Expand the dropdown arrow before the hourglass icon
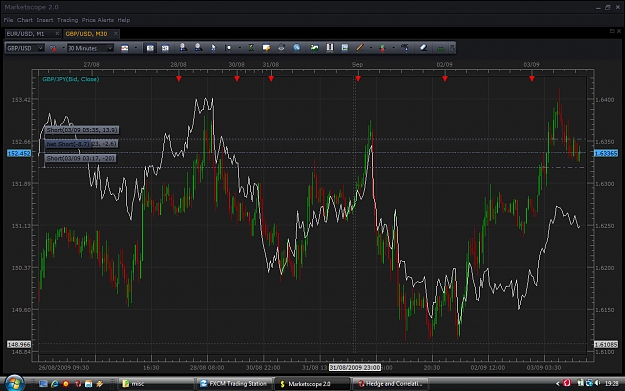The width and height of the screenshot is (625, 391). pyautogui.click(x=240, y=48)
